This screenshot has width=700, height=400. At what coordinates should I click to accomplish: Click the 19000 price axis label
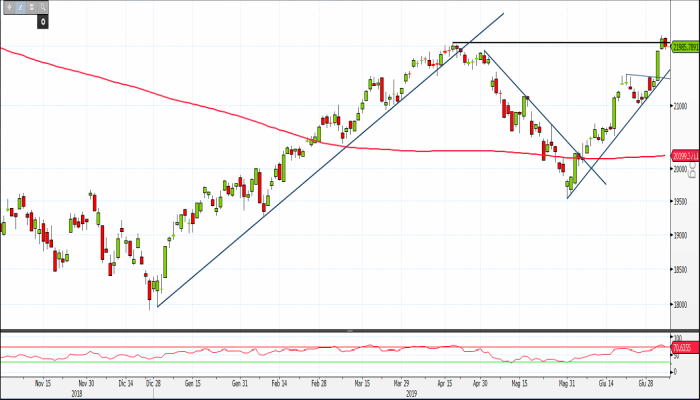[x=681, y=235]
